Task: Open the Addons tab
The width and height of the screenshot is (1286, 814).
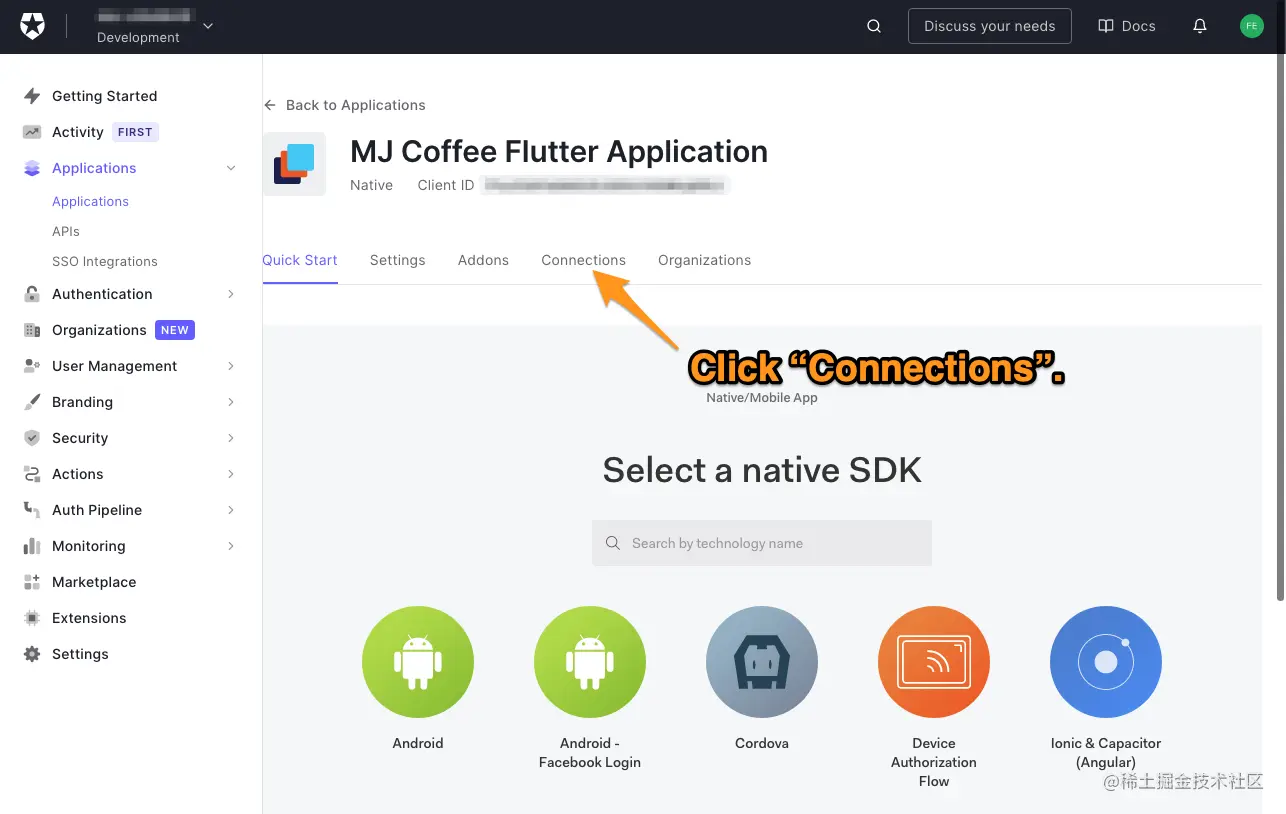Action: (483, 260)
